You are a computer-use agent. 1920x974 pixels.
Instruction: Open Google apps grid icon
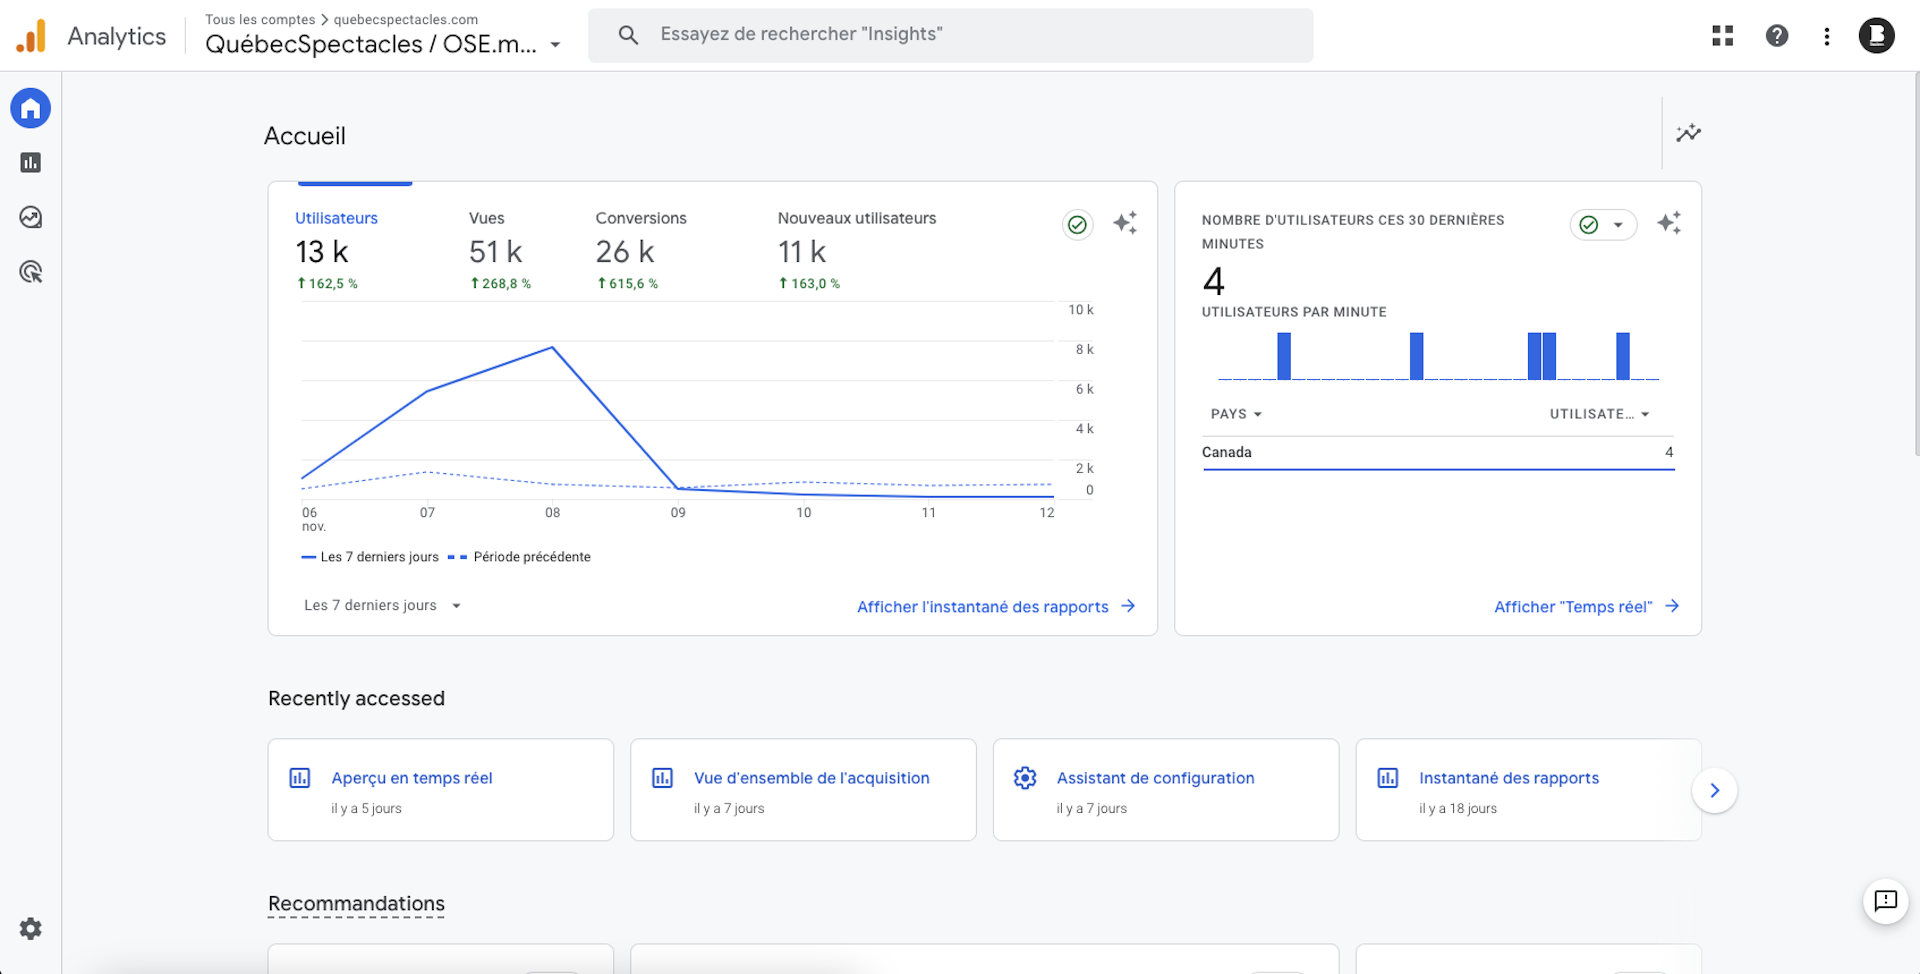[x=1722, y=36]
